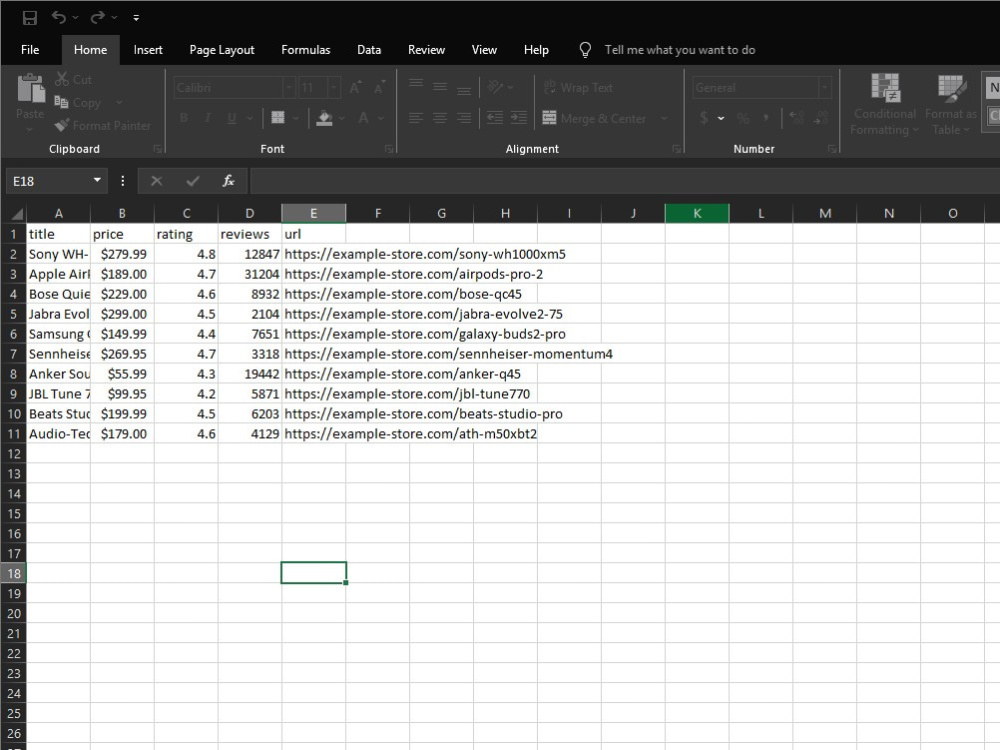Screen dimensions: 1000x750
Task: Click the Decrease Decimal icon
Action: pyautogui.click(x=821, y=117)
